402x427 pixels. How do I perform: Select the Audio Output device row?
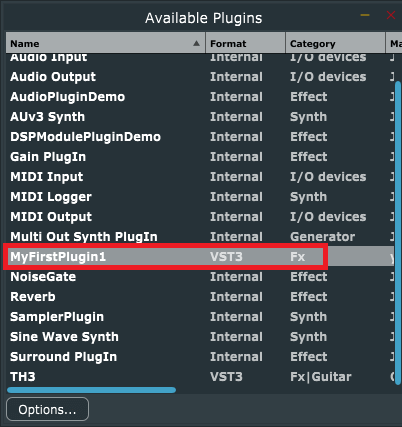(x=200, y=77)
